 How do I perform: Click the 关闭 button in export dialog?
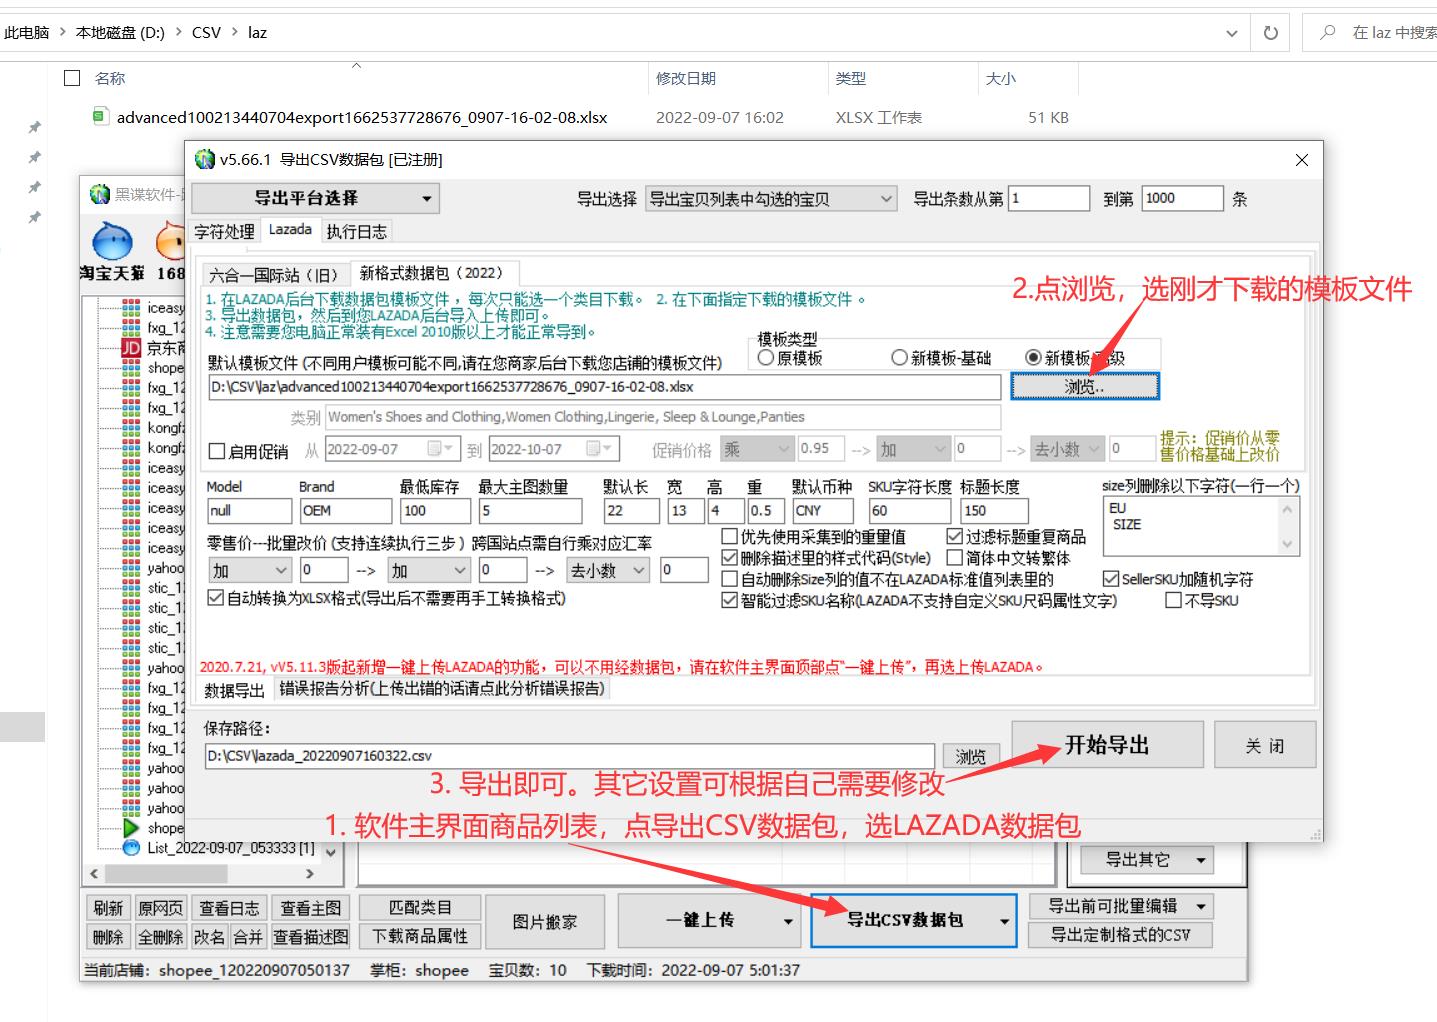tap(1265, 746)
